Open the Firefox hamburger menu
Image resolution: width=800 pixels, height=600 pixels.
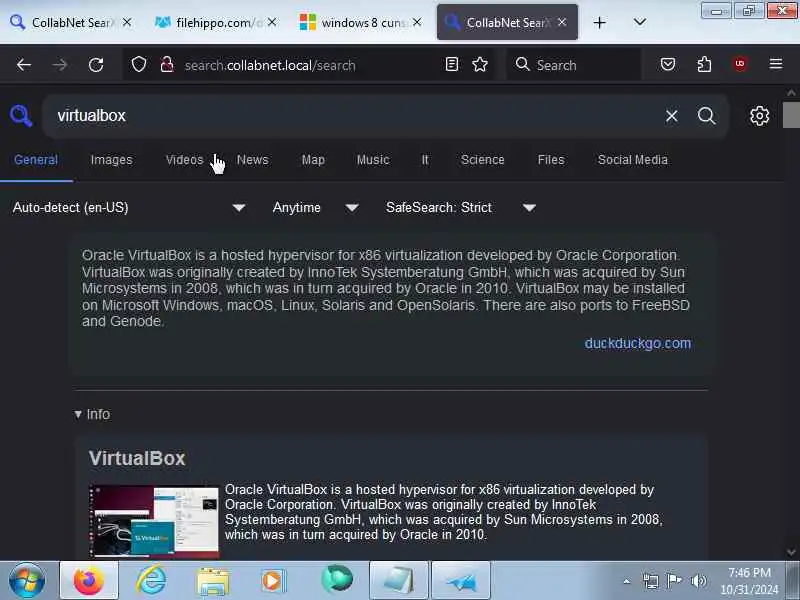(x=776, y=64)
